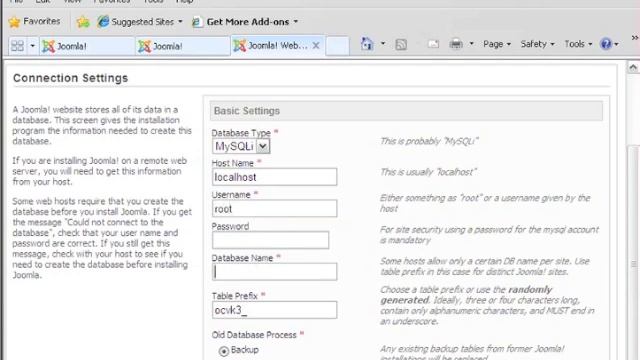Switch to the second Joomla! tab
Screen dimensions: 640x360
click(x=183, y=46)
